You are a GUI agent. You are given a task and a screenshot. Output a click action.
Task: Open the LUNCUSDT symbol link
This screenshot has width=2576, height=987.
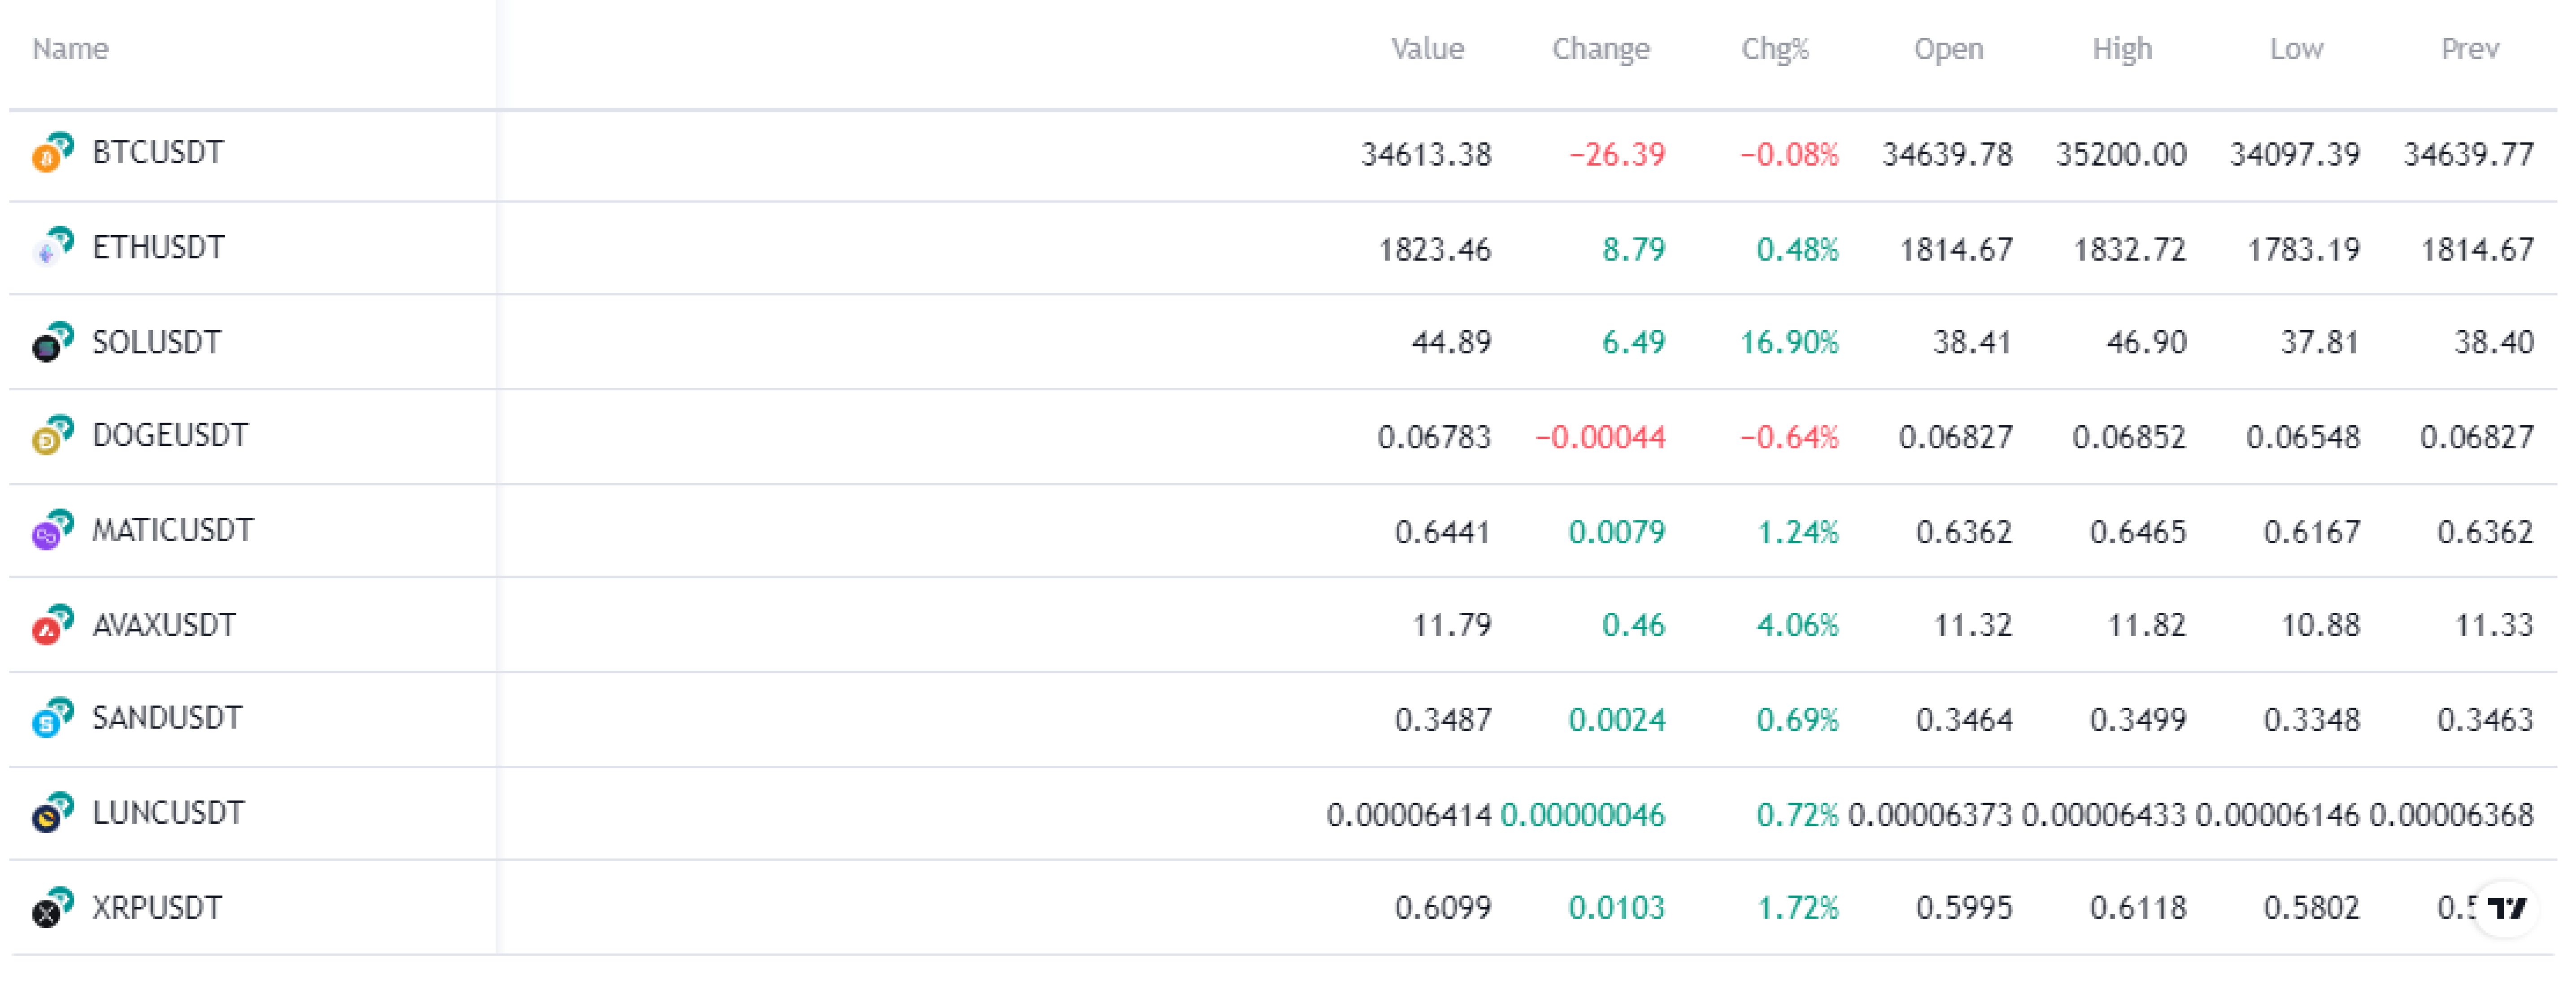coord(168,813)
